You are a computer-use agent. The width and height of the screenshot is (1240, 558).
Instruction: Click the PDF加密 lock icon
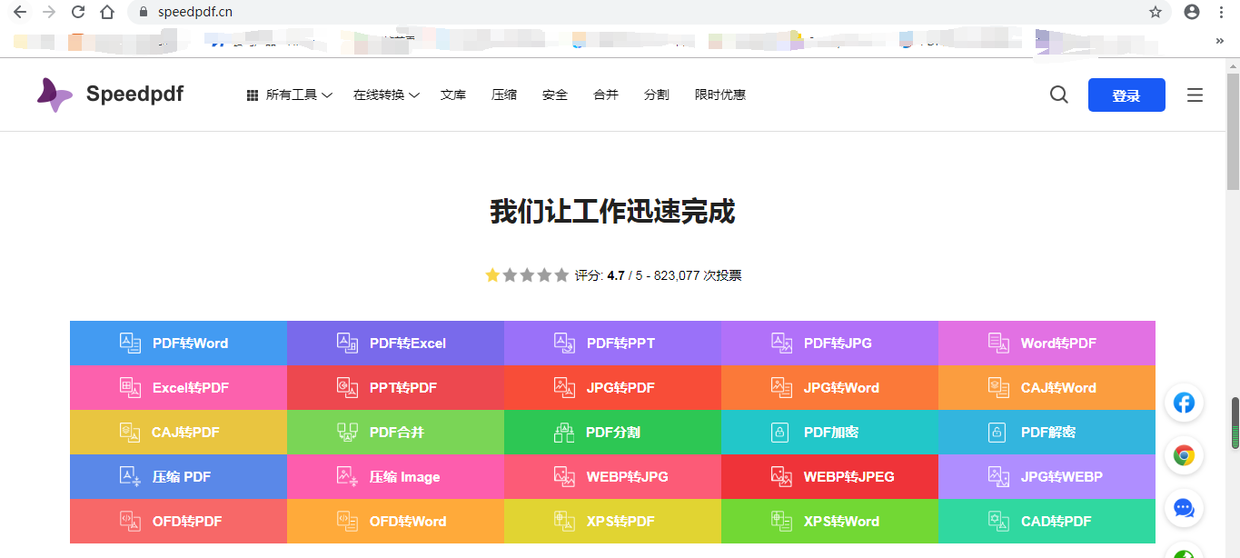780,432
